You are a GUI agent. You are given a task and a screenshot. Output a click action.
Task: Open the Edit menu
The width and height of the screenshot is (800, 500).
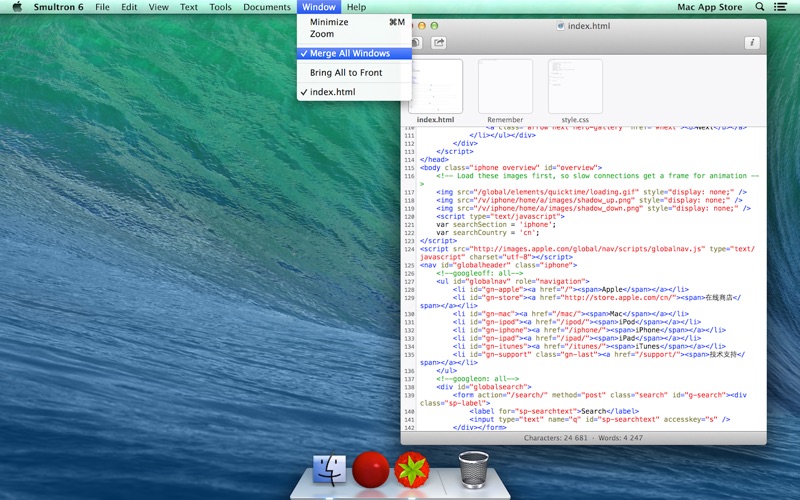[x=129, y=7]
